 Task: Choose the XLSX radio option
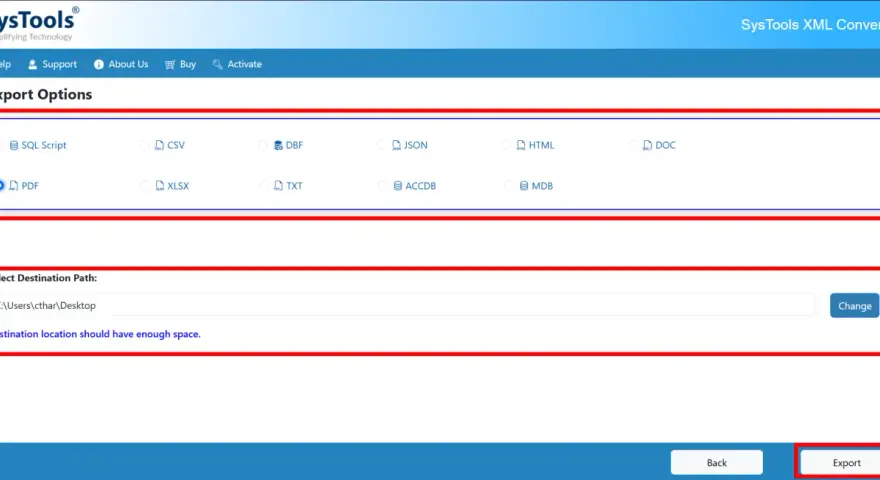tap(145, 186)
